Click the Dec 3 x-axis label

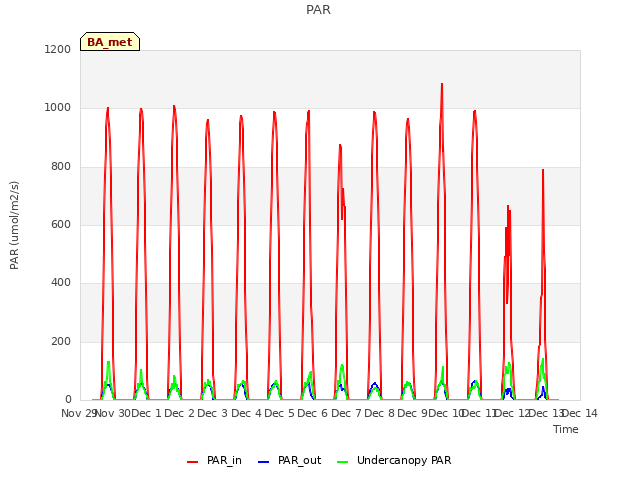tap(213, 413)
